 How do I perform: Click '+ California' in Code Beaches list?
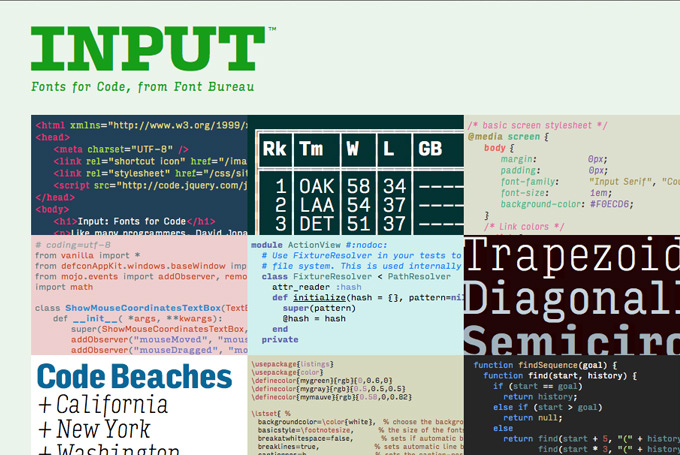[x=103, y=405]
